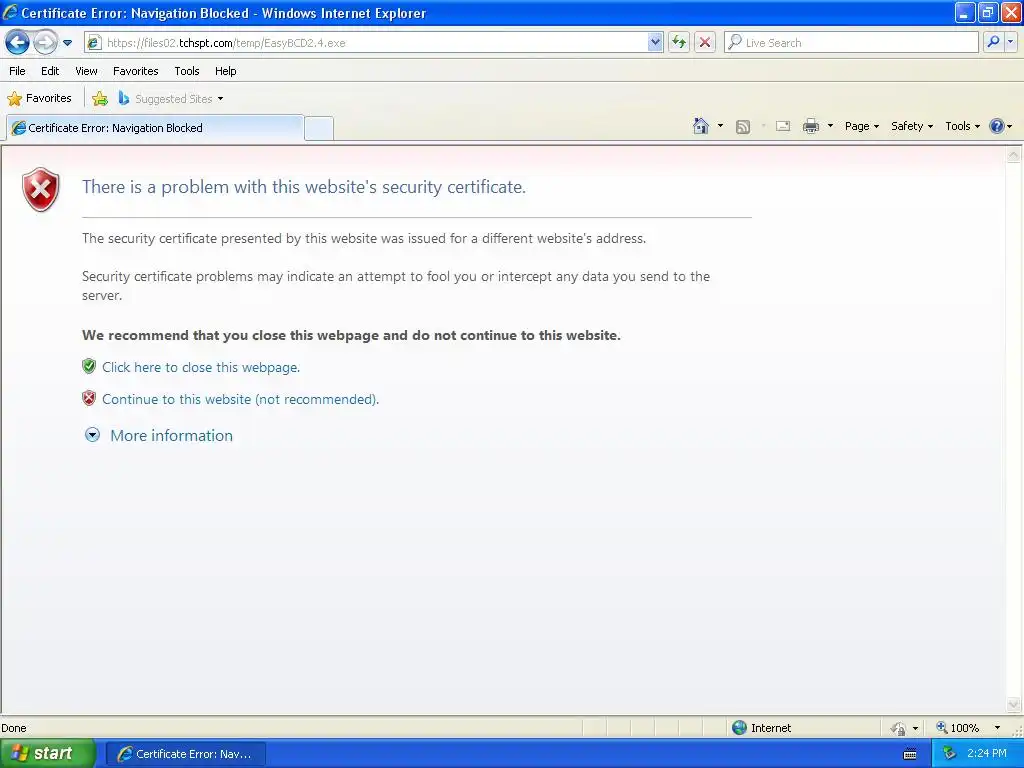Screen dimensions: 1024x768
Task: Open the View menu
Action: click(86, 71)
